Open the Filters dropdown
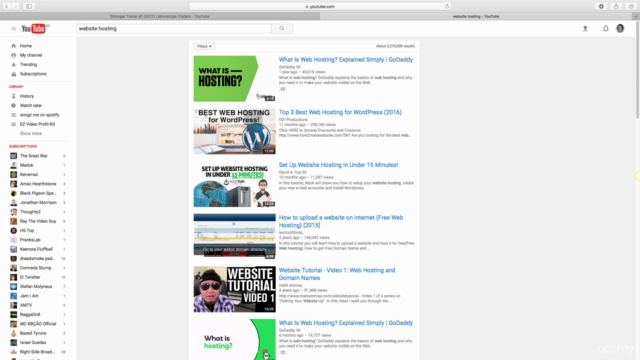 click(x=204, y=46)
